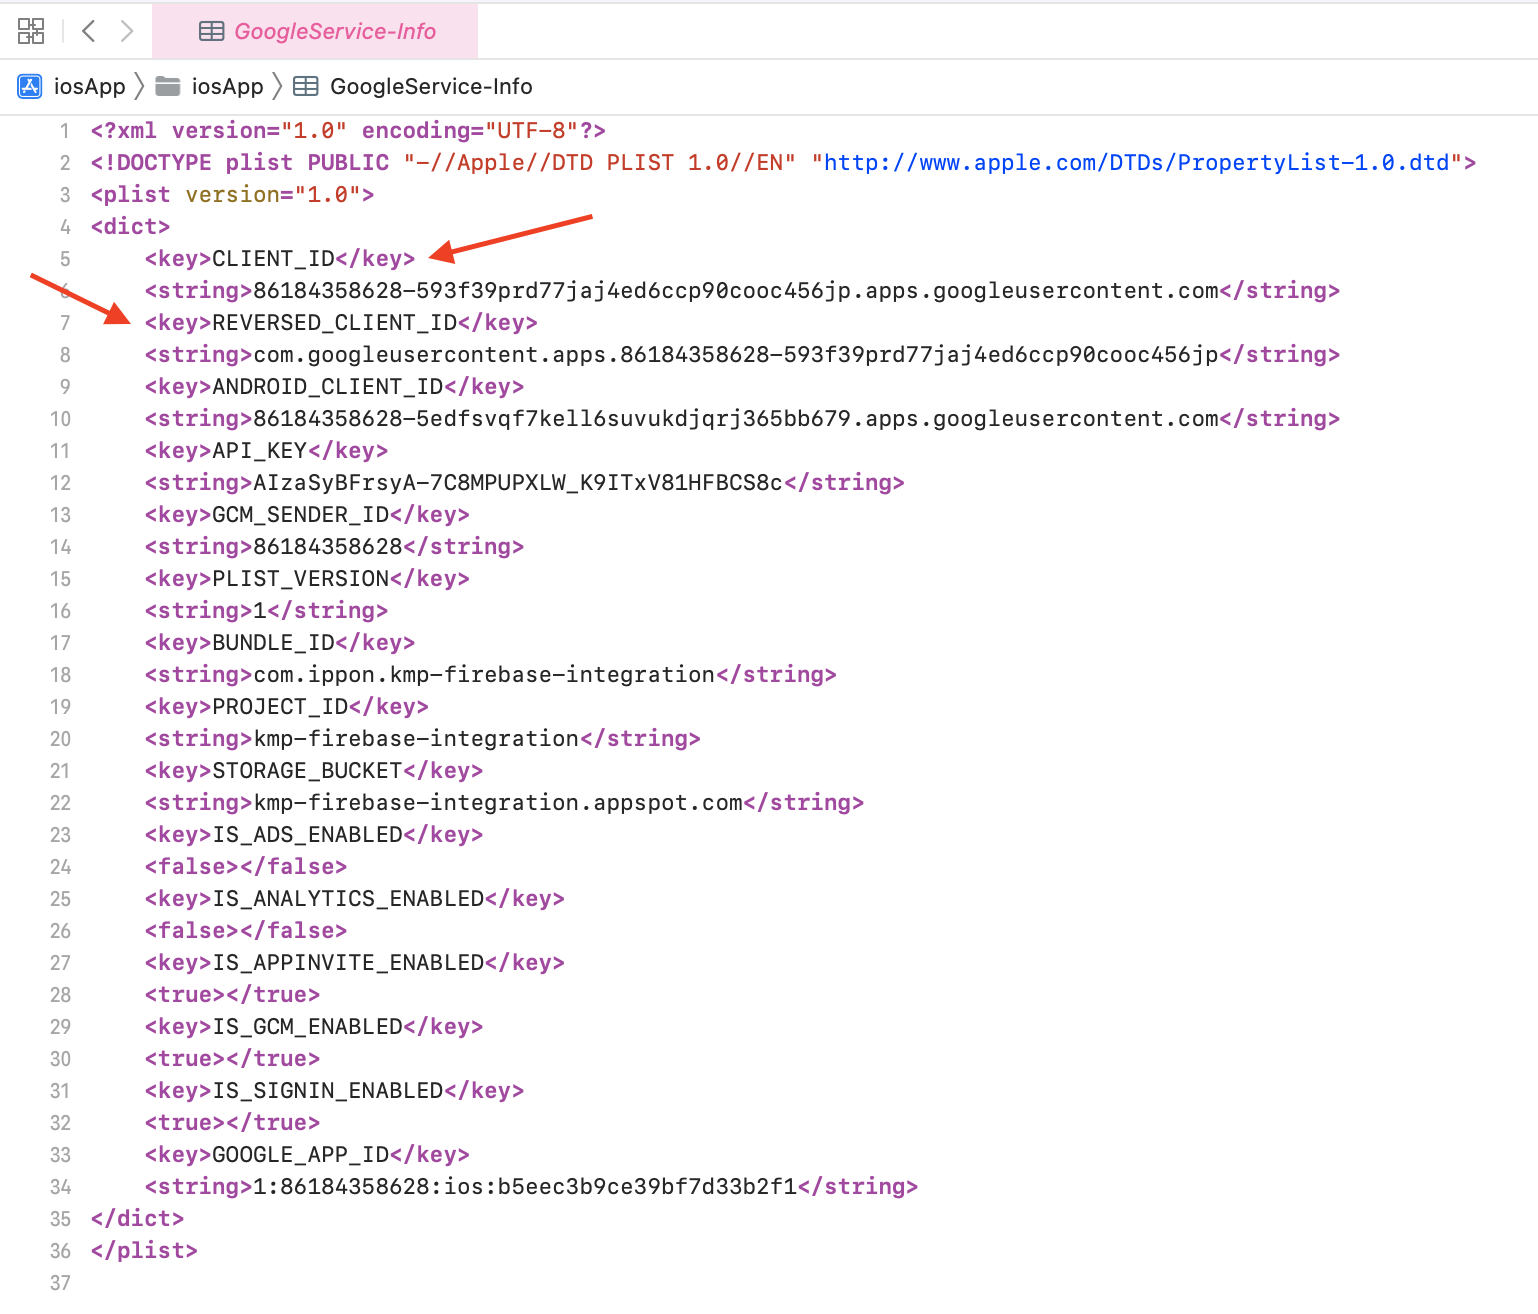This screenshot has width=1538, height=1314.
Task: Click the GOOGLE_APP_ID key line
Action: tap(307, 1154)
